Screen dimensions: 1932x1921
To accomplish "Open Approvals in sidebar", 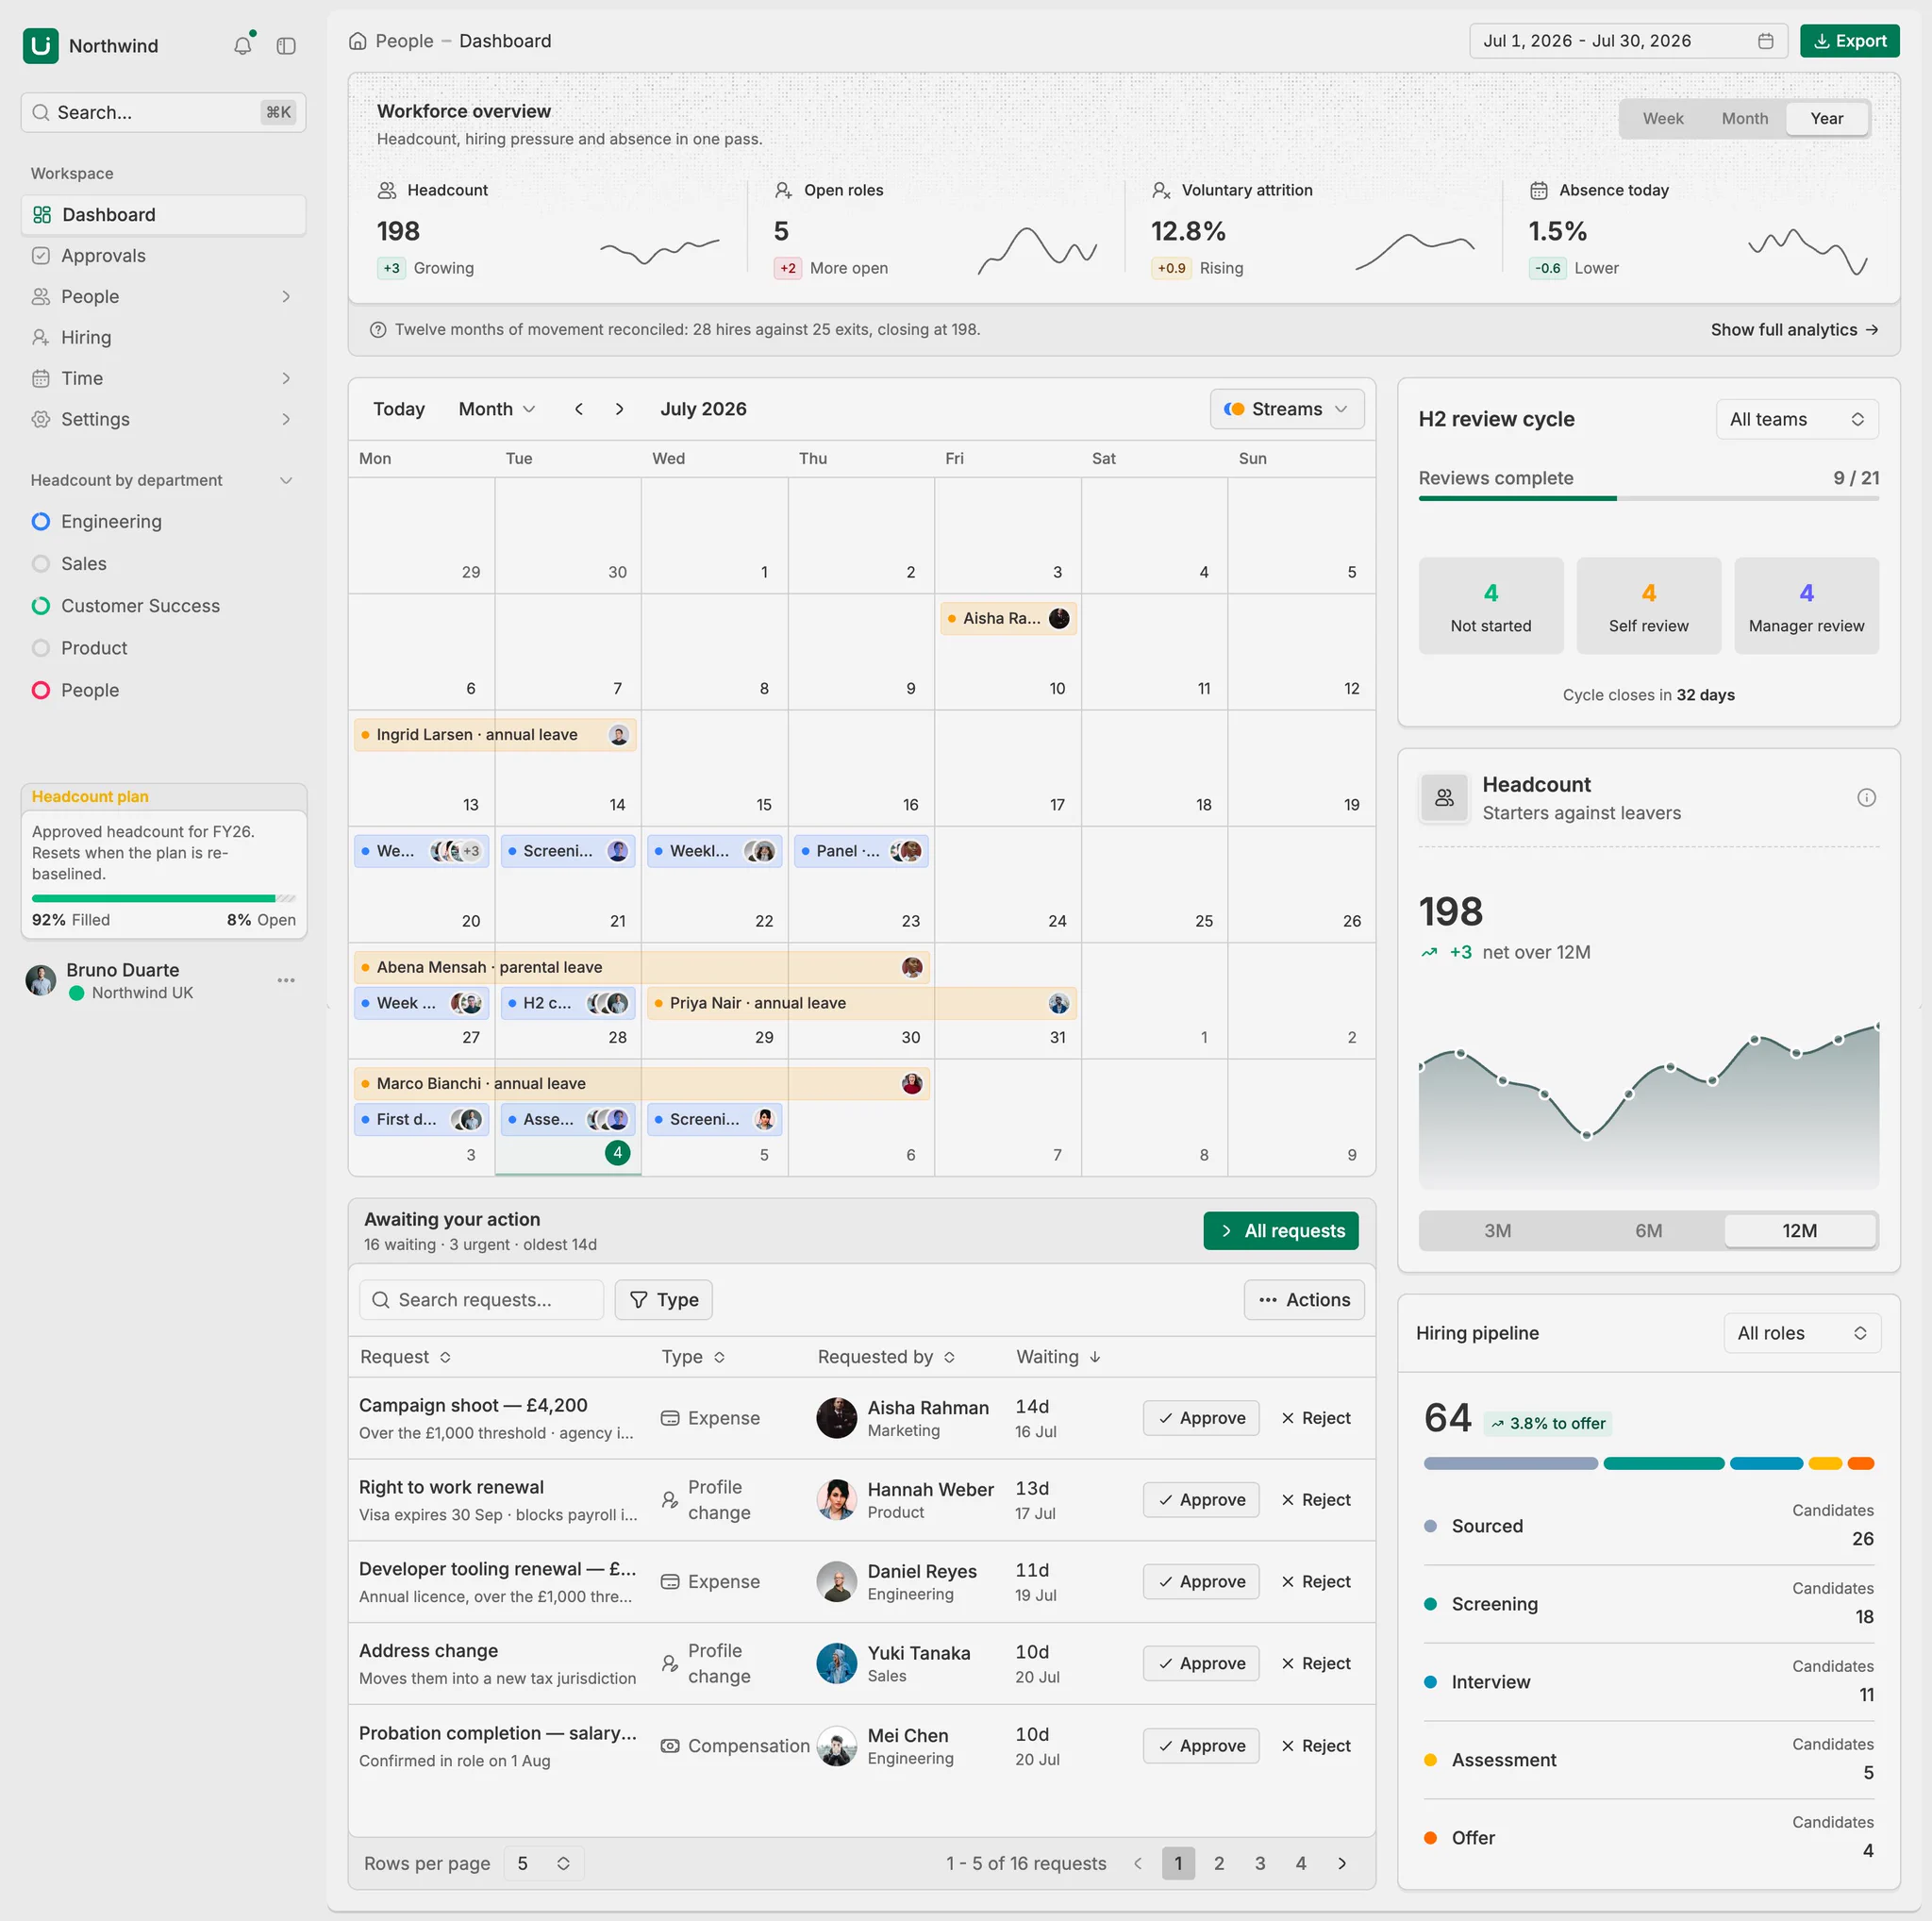I will [163, 255].
